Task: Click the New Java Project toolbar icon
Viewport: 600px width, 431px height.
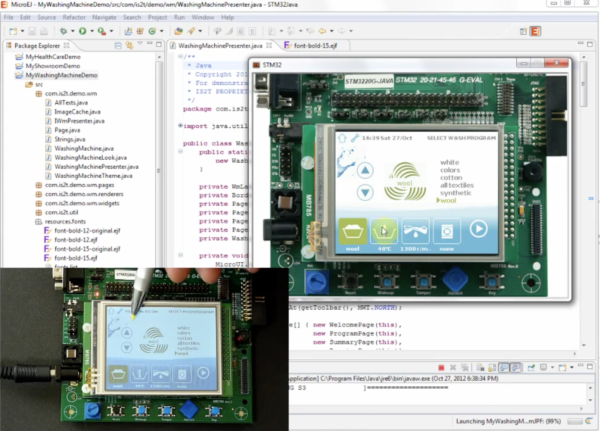Action: (128, 31)
